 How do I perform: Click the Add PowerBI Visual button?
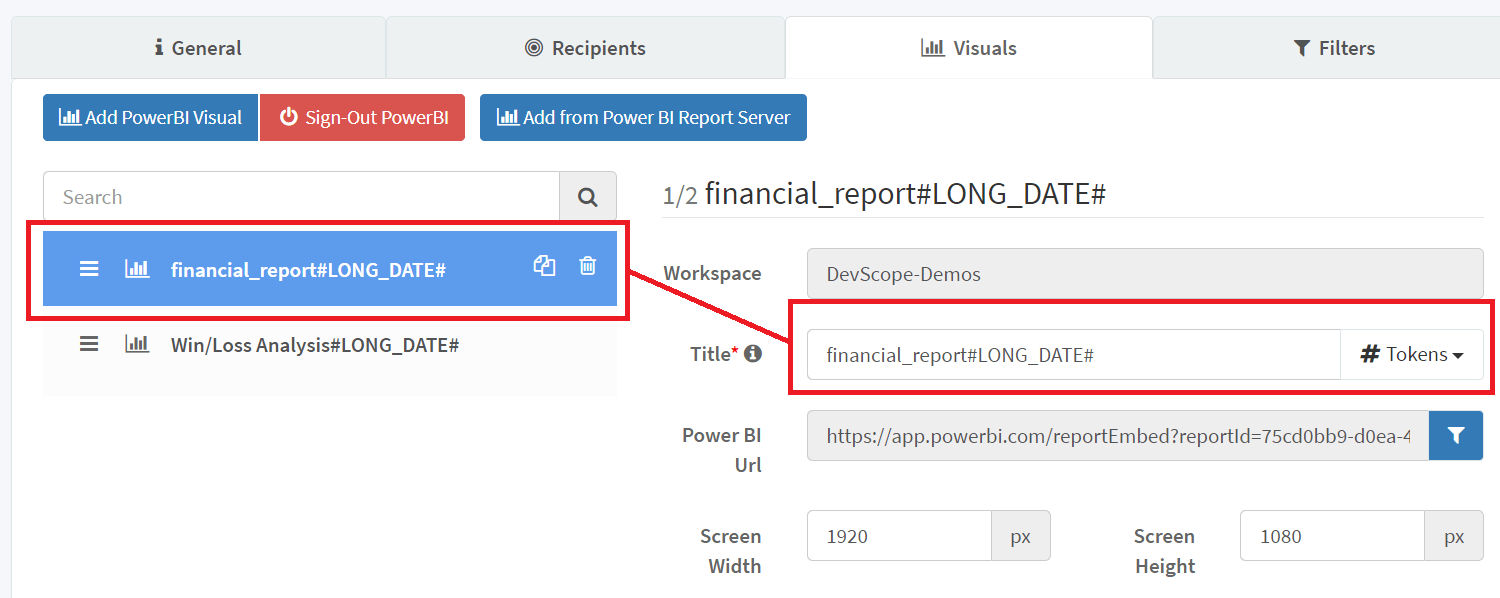pos(150,117)
